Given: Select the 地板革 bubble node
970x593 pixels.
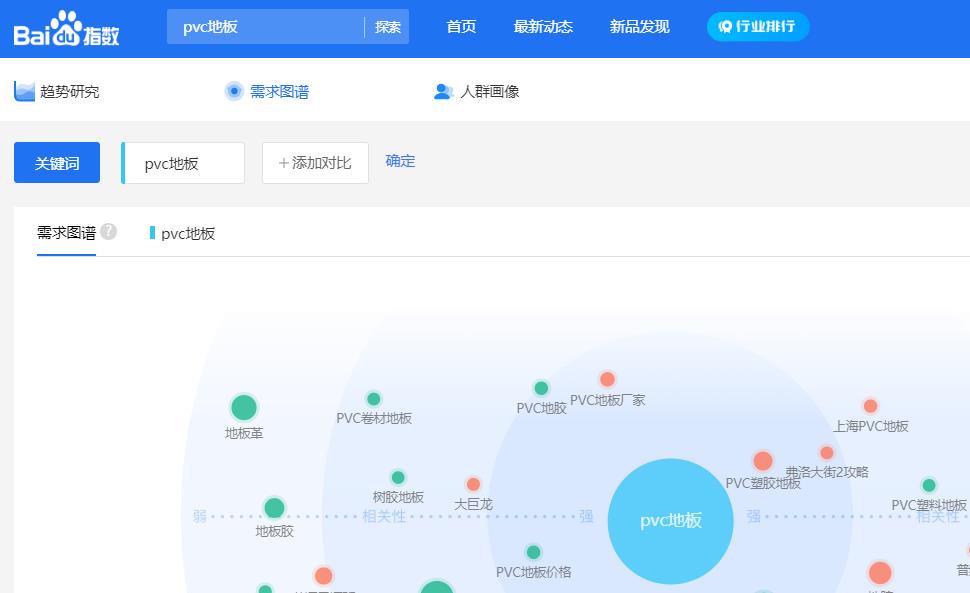Looking at the screenshot, I should (x=244, y=408).
